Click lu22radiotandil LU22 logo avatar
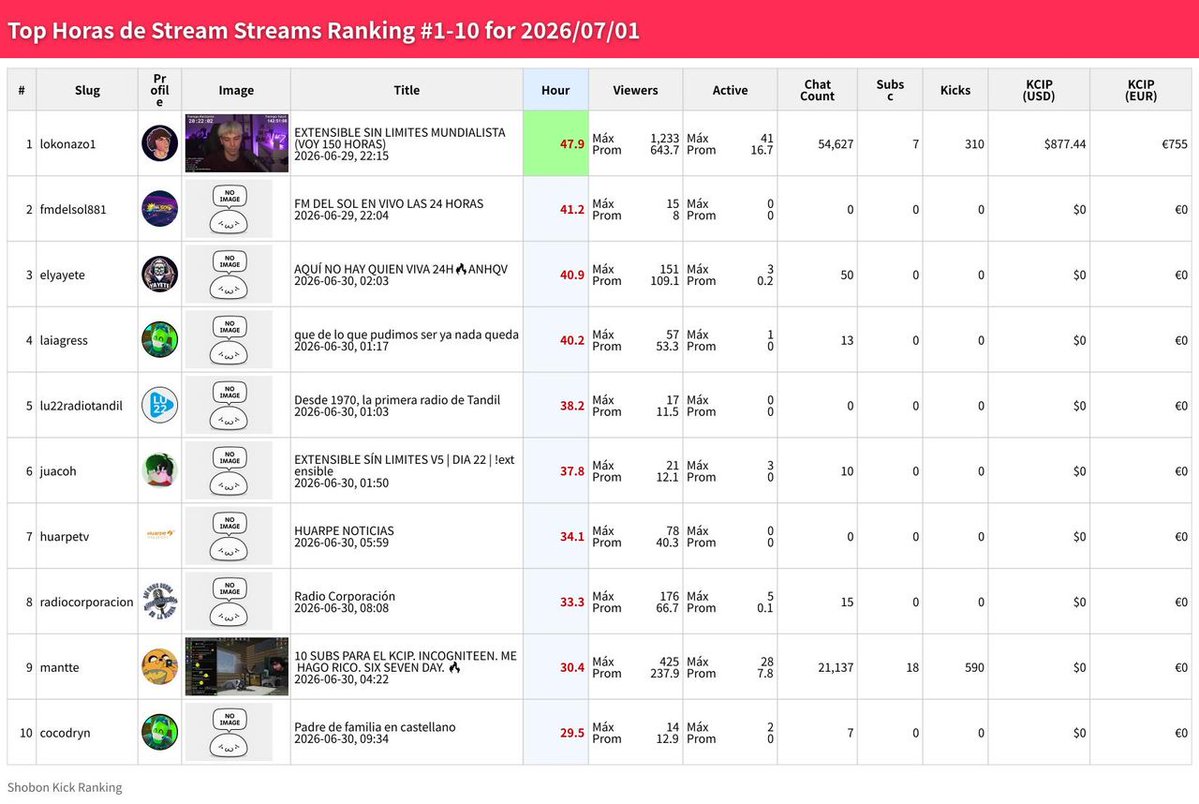Image resolution: width=1199 pixels, height=804 pixels. tap(160, 405)
